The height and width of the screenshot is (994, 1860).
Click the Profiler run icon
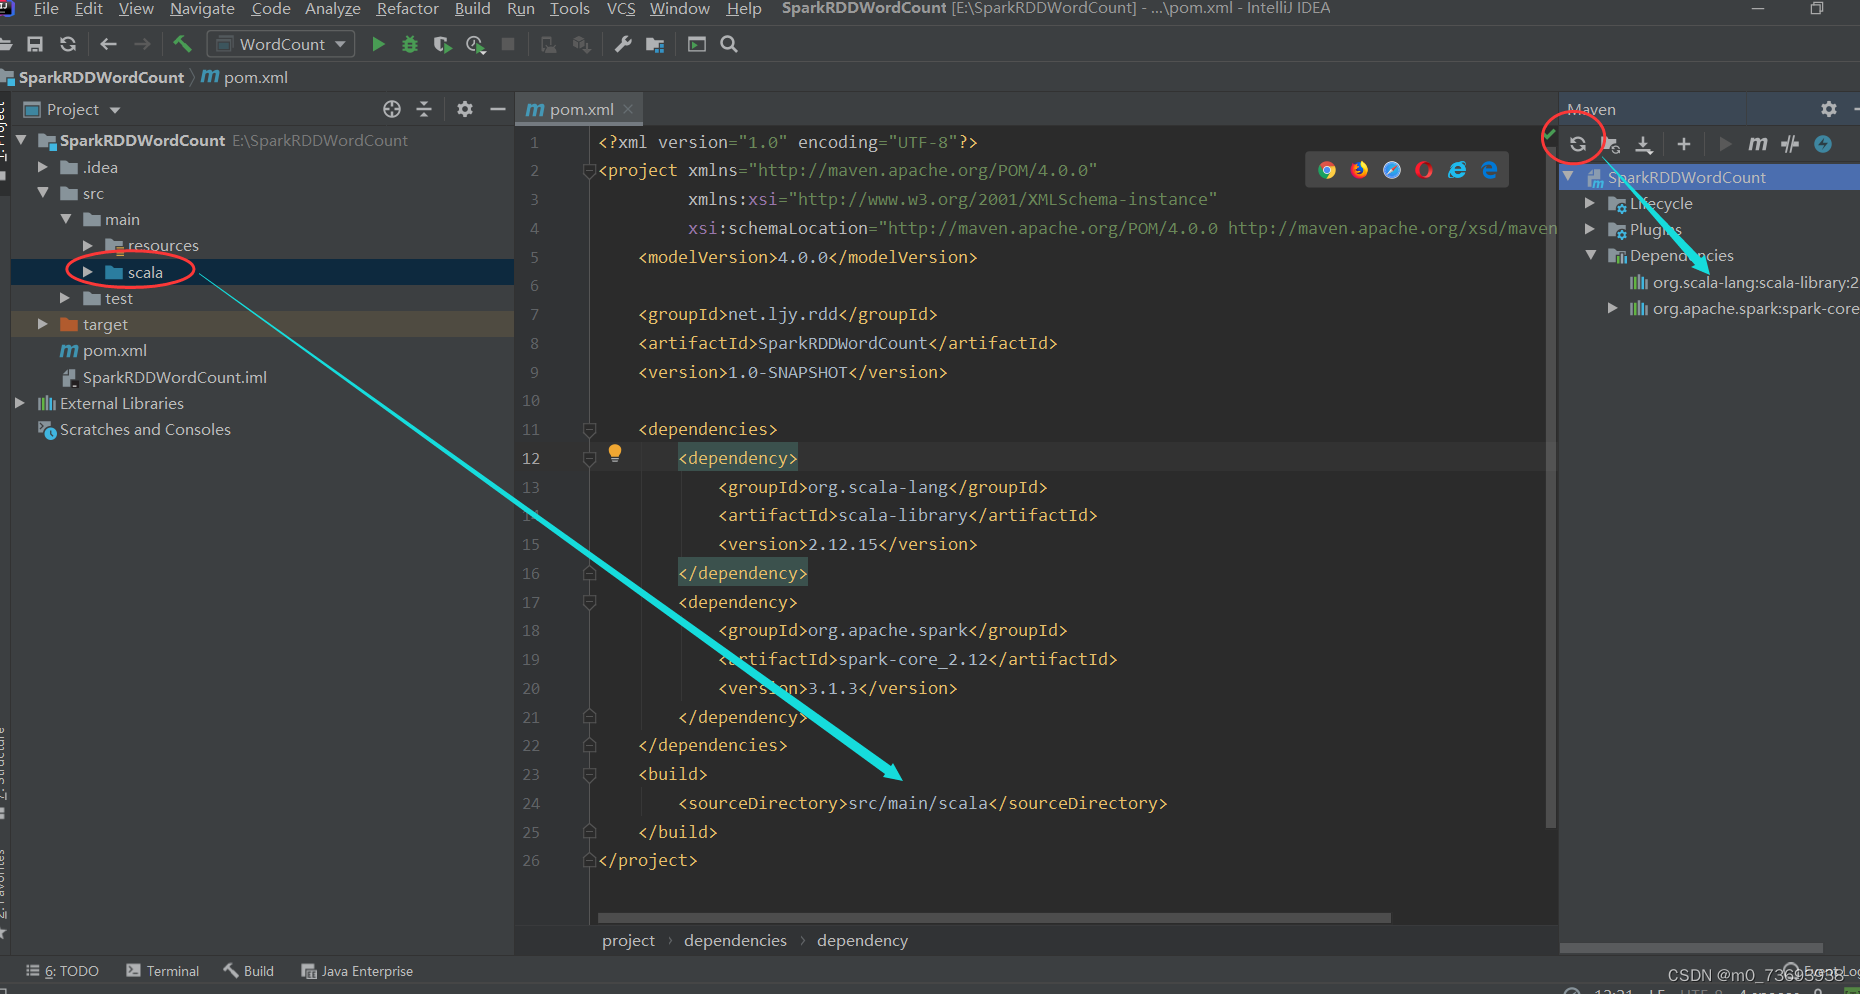tap(475, 44)
